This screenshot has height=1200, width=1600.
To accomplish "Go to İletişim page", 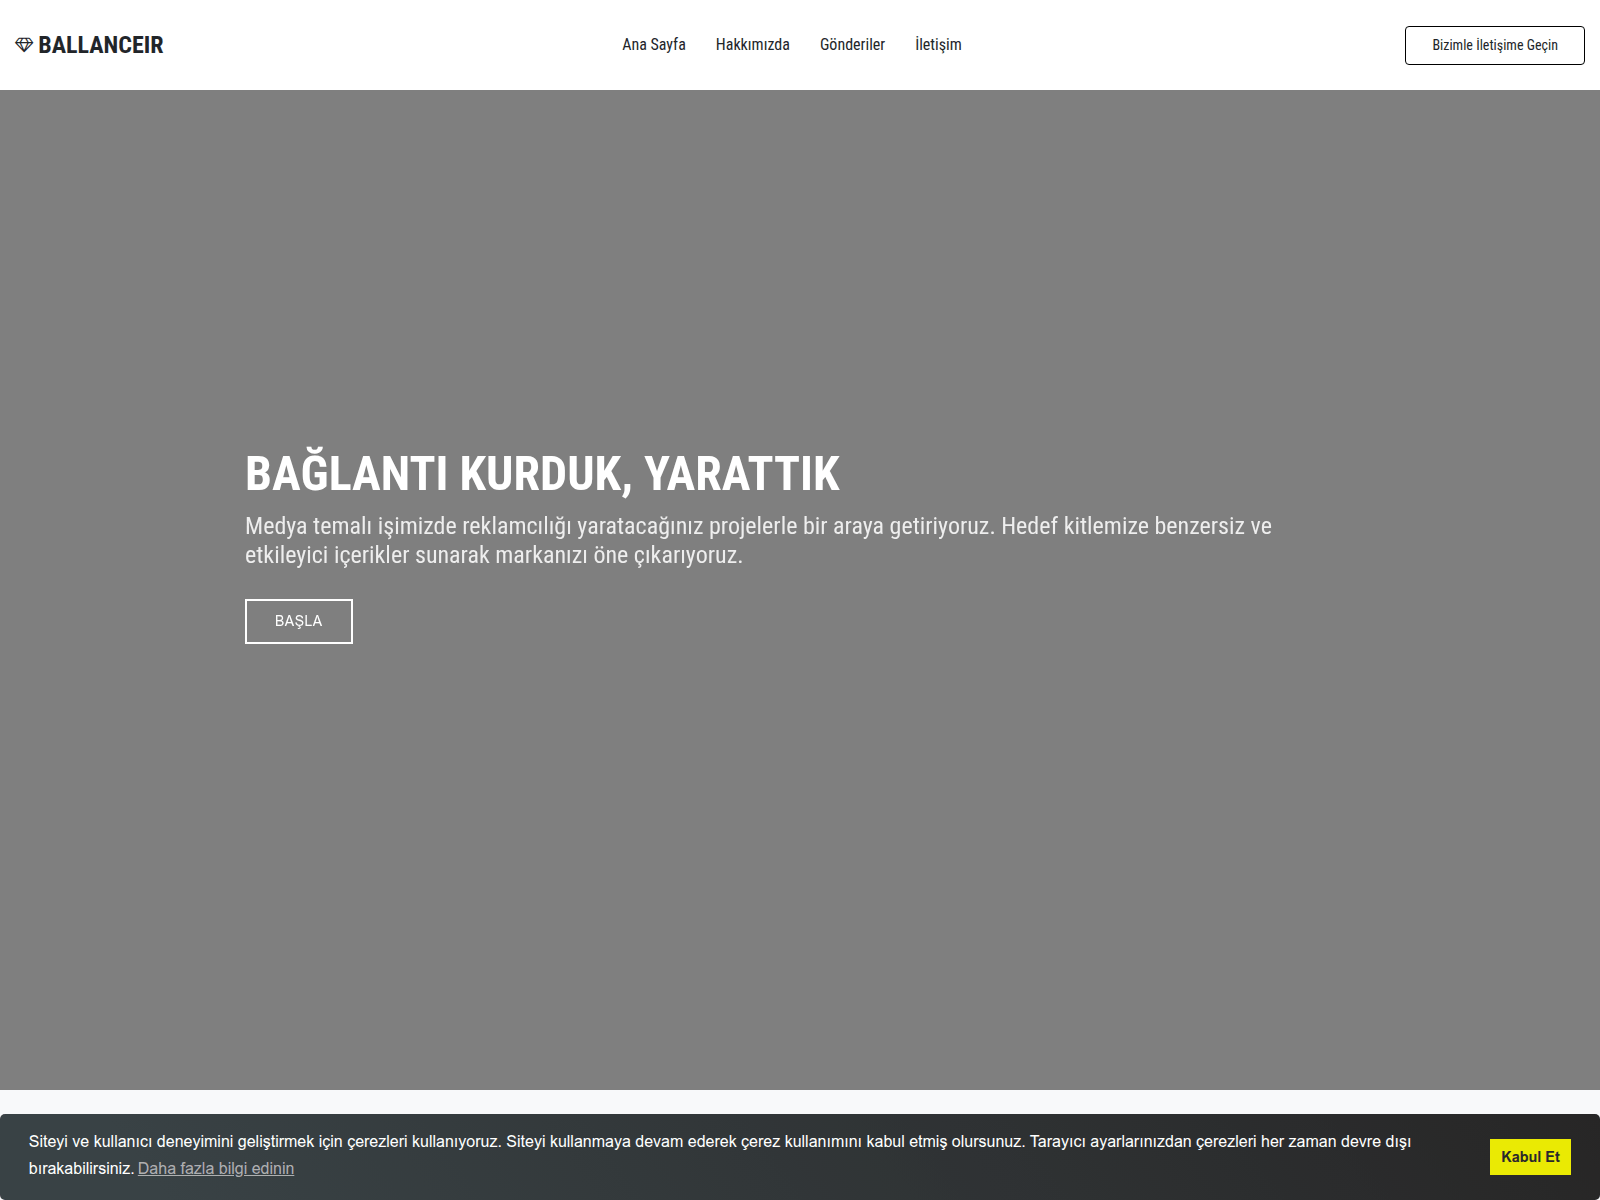I will click(937, 44).
